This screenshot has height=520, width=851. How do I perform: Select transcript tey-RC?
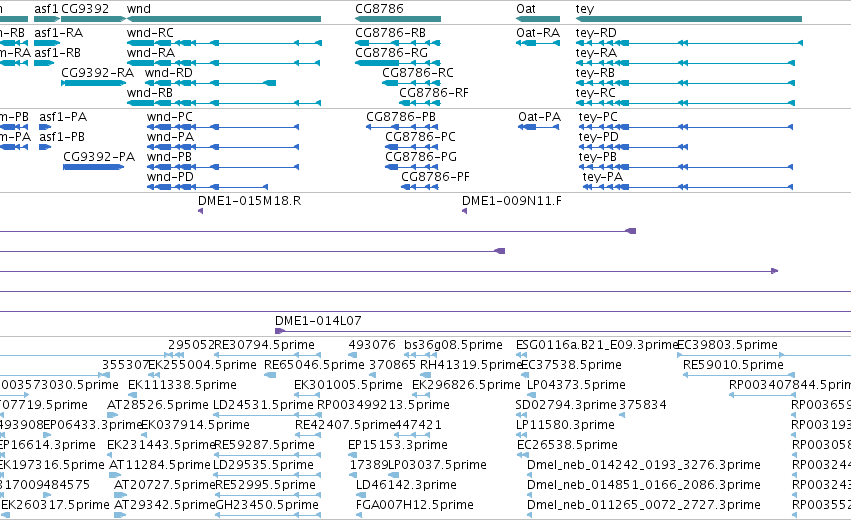[x=595, y=93]
